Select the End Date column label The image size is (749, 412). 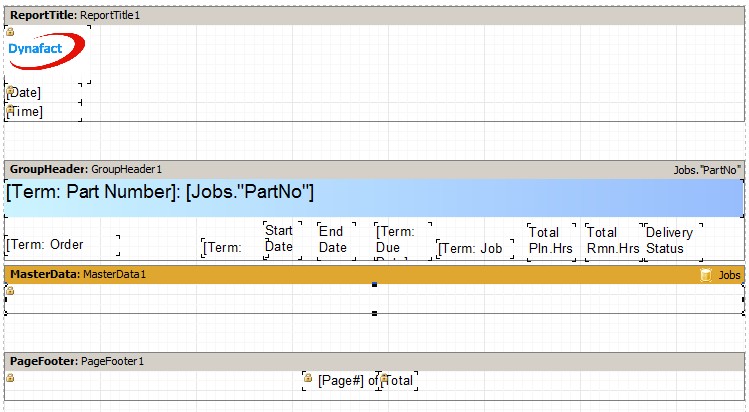(334, 240)
